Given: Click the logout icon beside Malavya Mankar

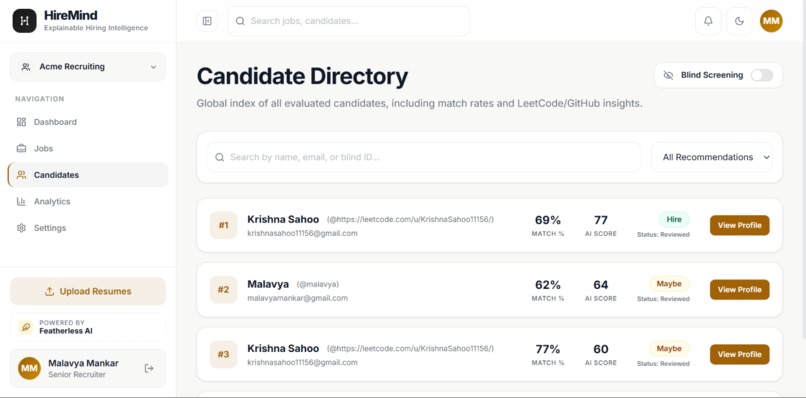Looking at the screenshot, I should point(149,368).
